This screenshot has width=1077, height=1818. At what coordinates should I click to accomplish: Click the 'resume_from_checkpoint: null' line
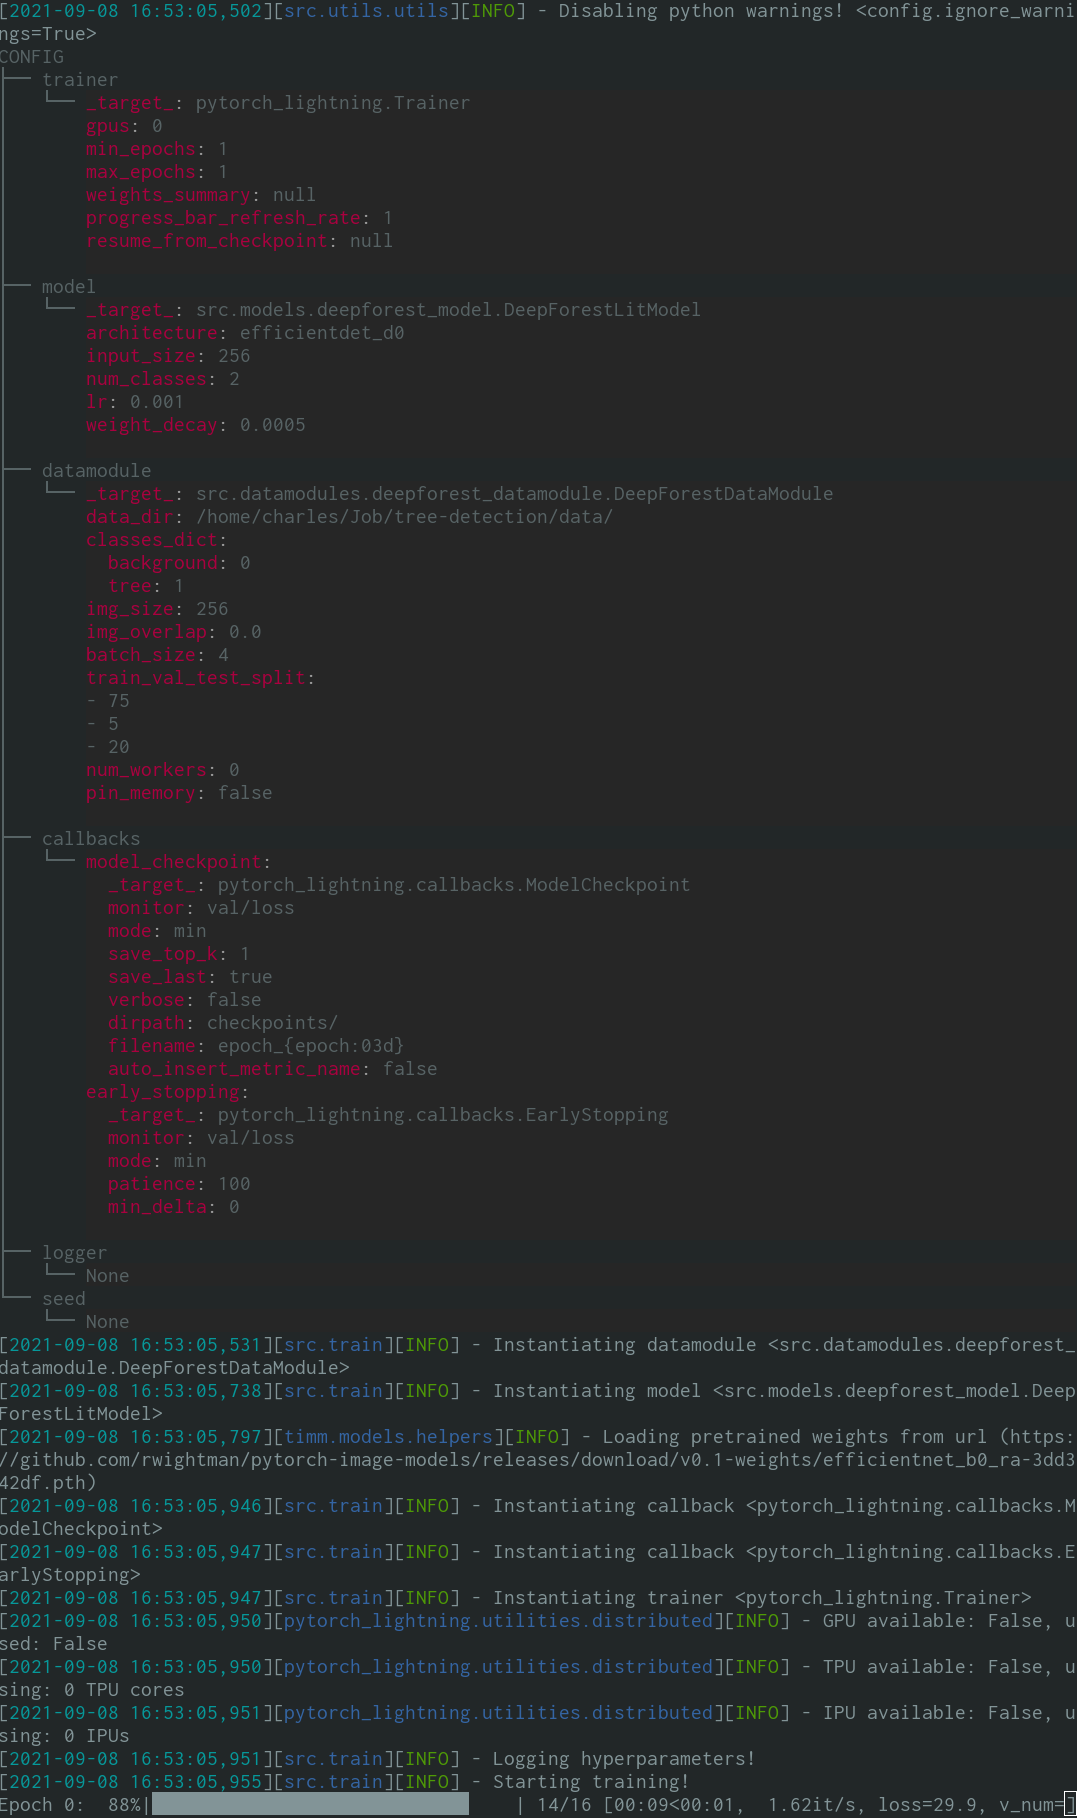[x=240, y=241]
